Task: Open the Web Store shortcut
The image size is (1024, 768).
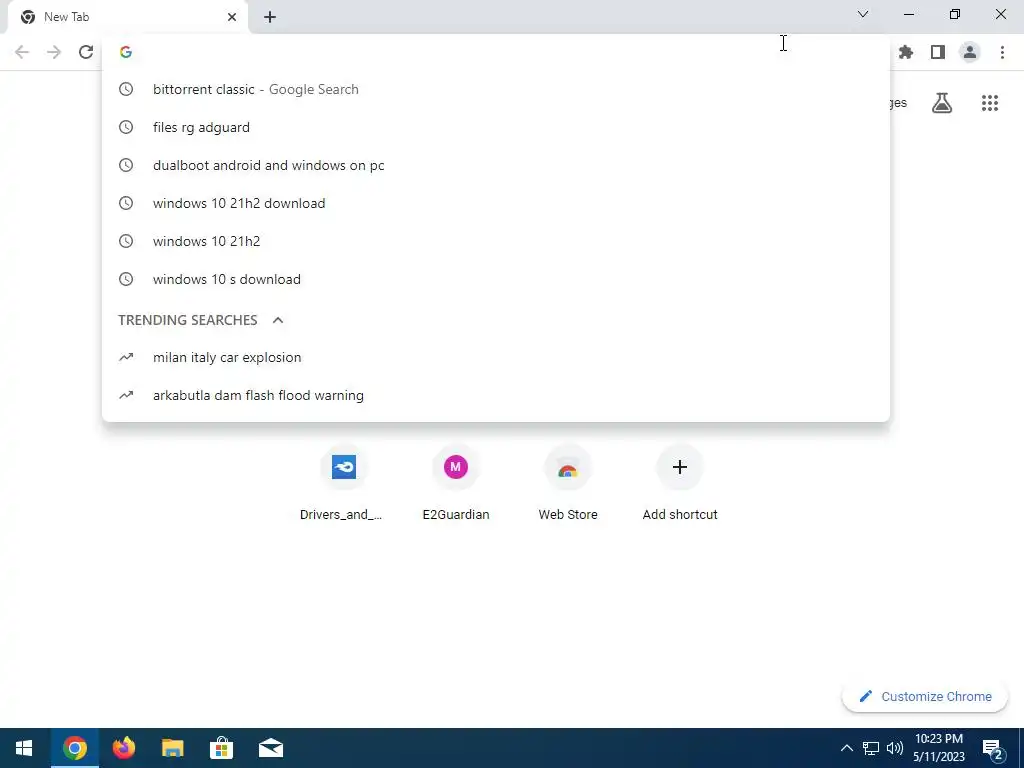Action: pyautogui.click(x=568, y=483)
